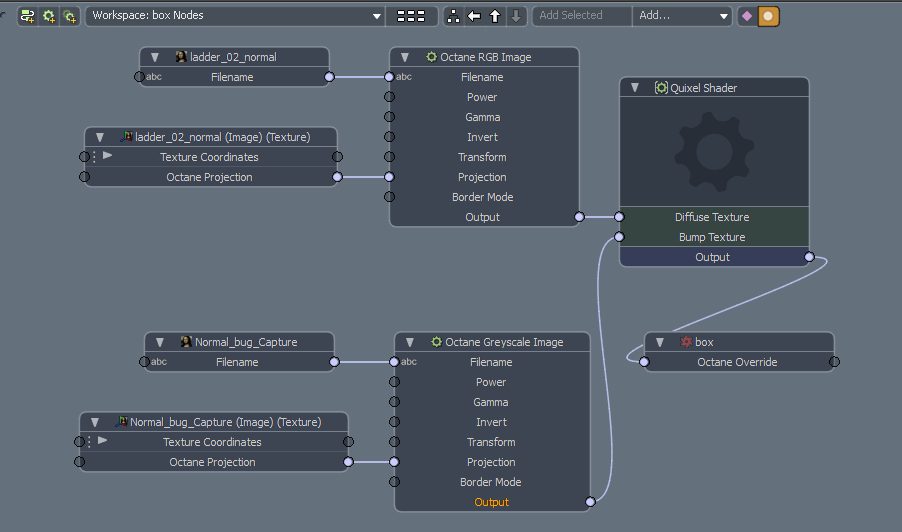Click the Quixel Shader node icon
902x532 pixels.
pos(661,87)
